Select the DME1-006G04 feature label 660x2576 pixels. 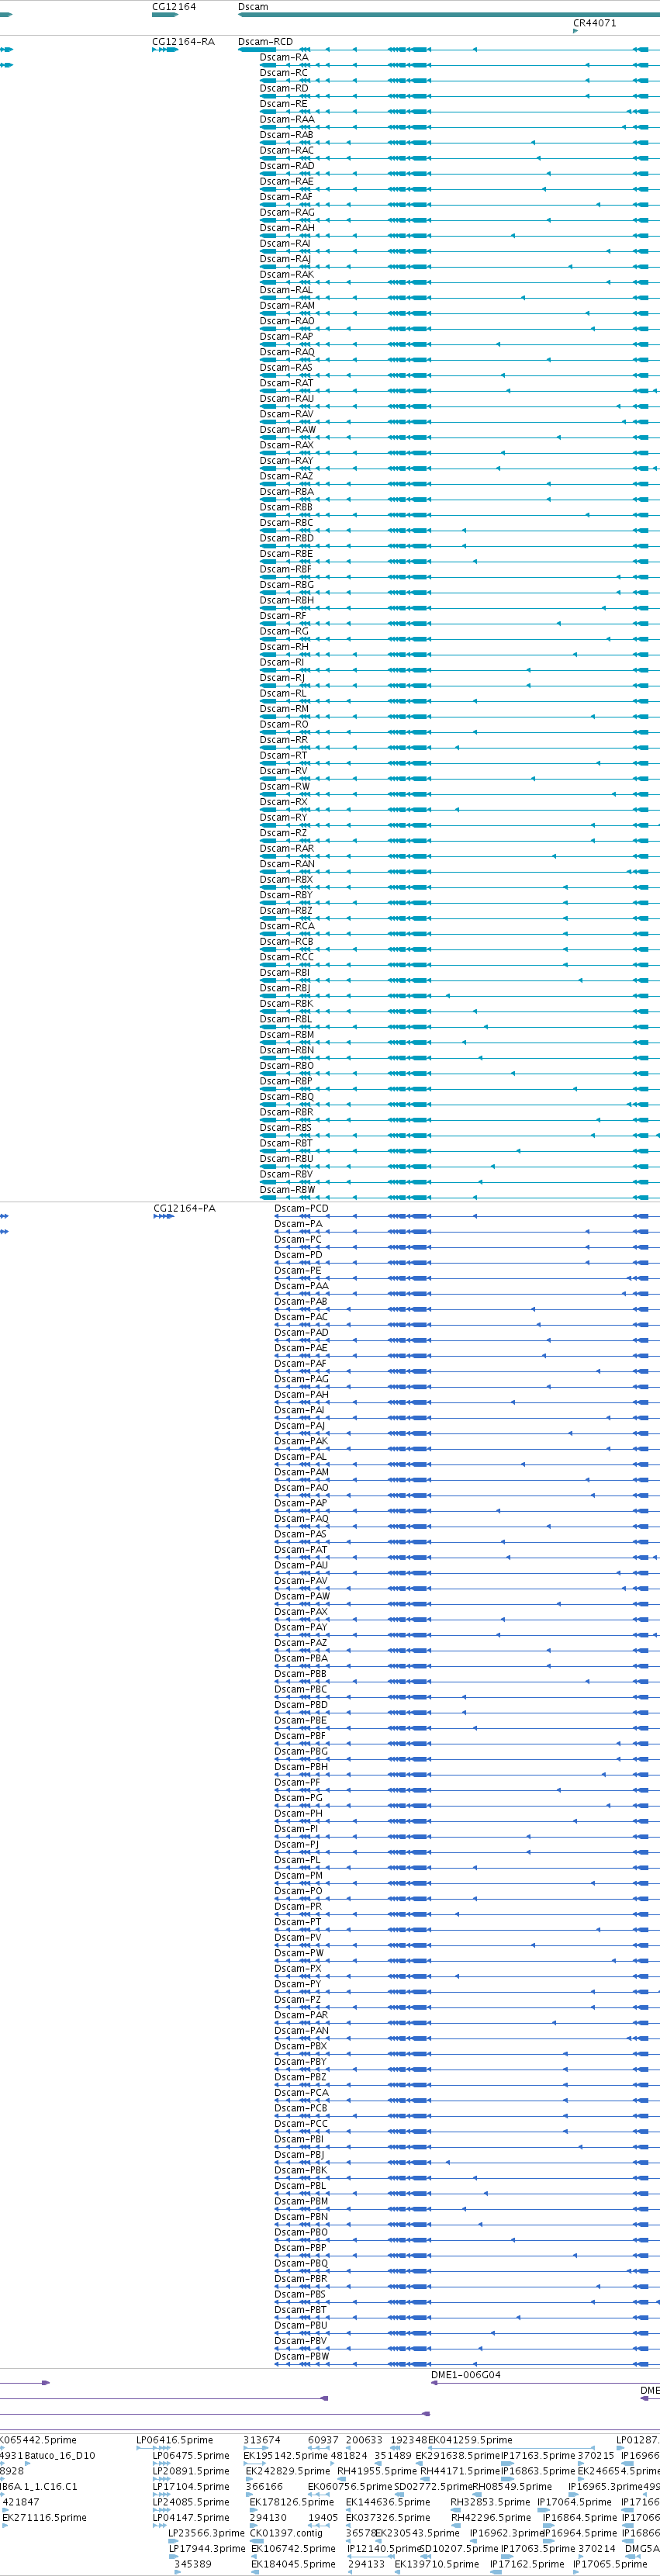[466, 2374]
